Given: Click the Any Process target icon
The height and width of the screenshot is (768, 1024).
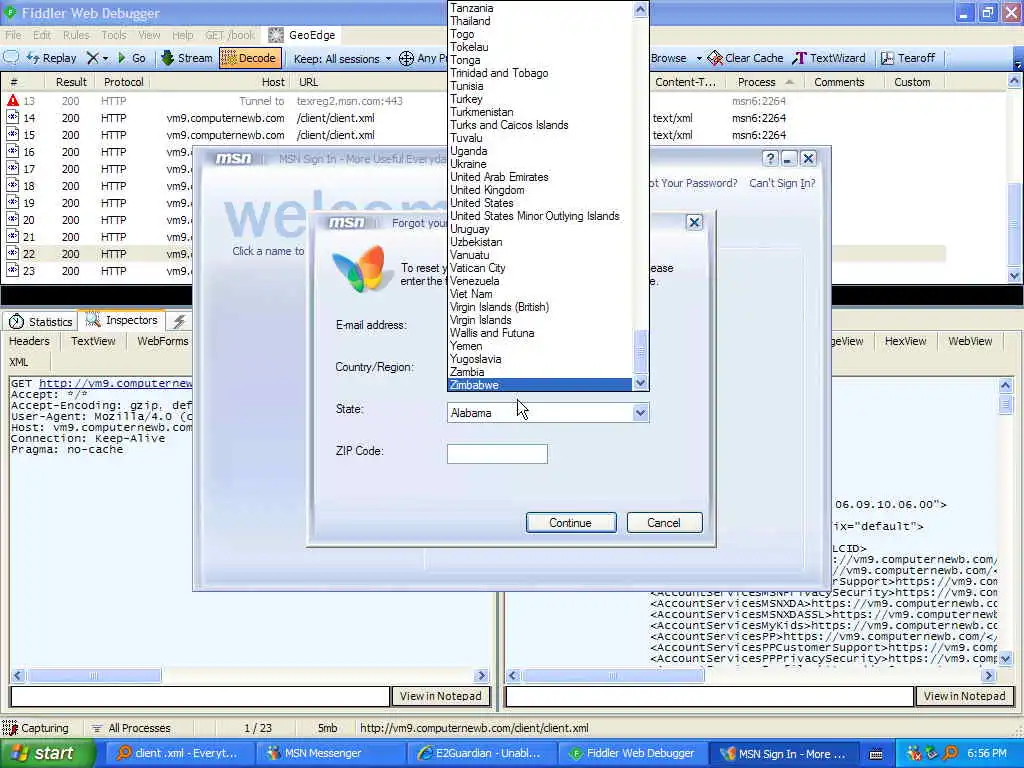Looking at the screenshot, I should [406, 59].
